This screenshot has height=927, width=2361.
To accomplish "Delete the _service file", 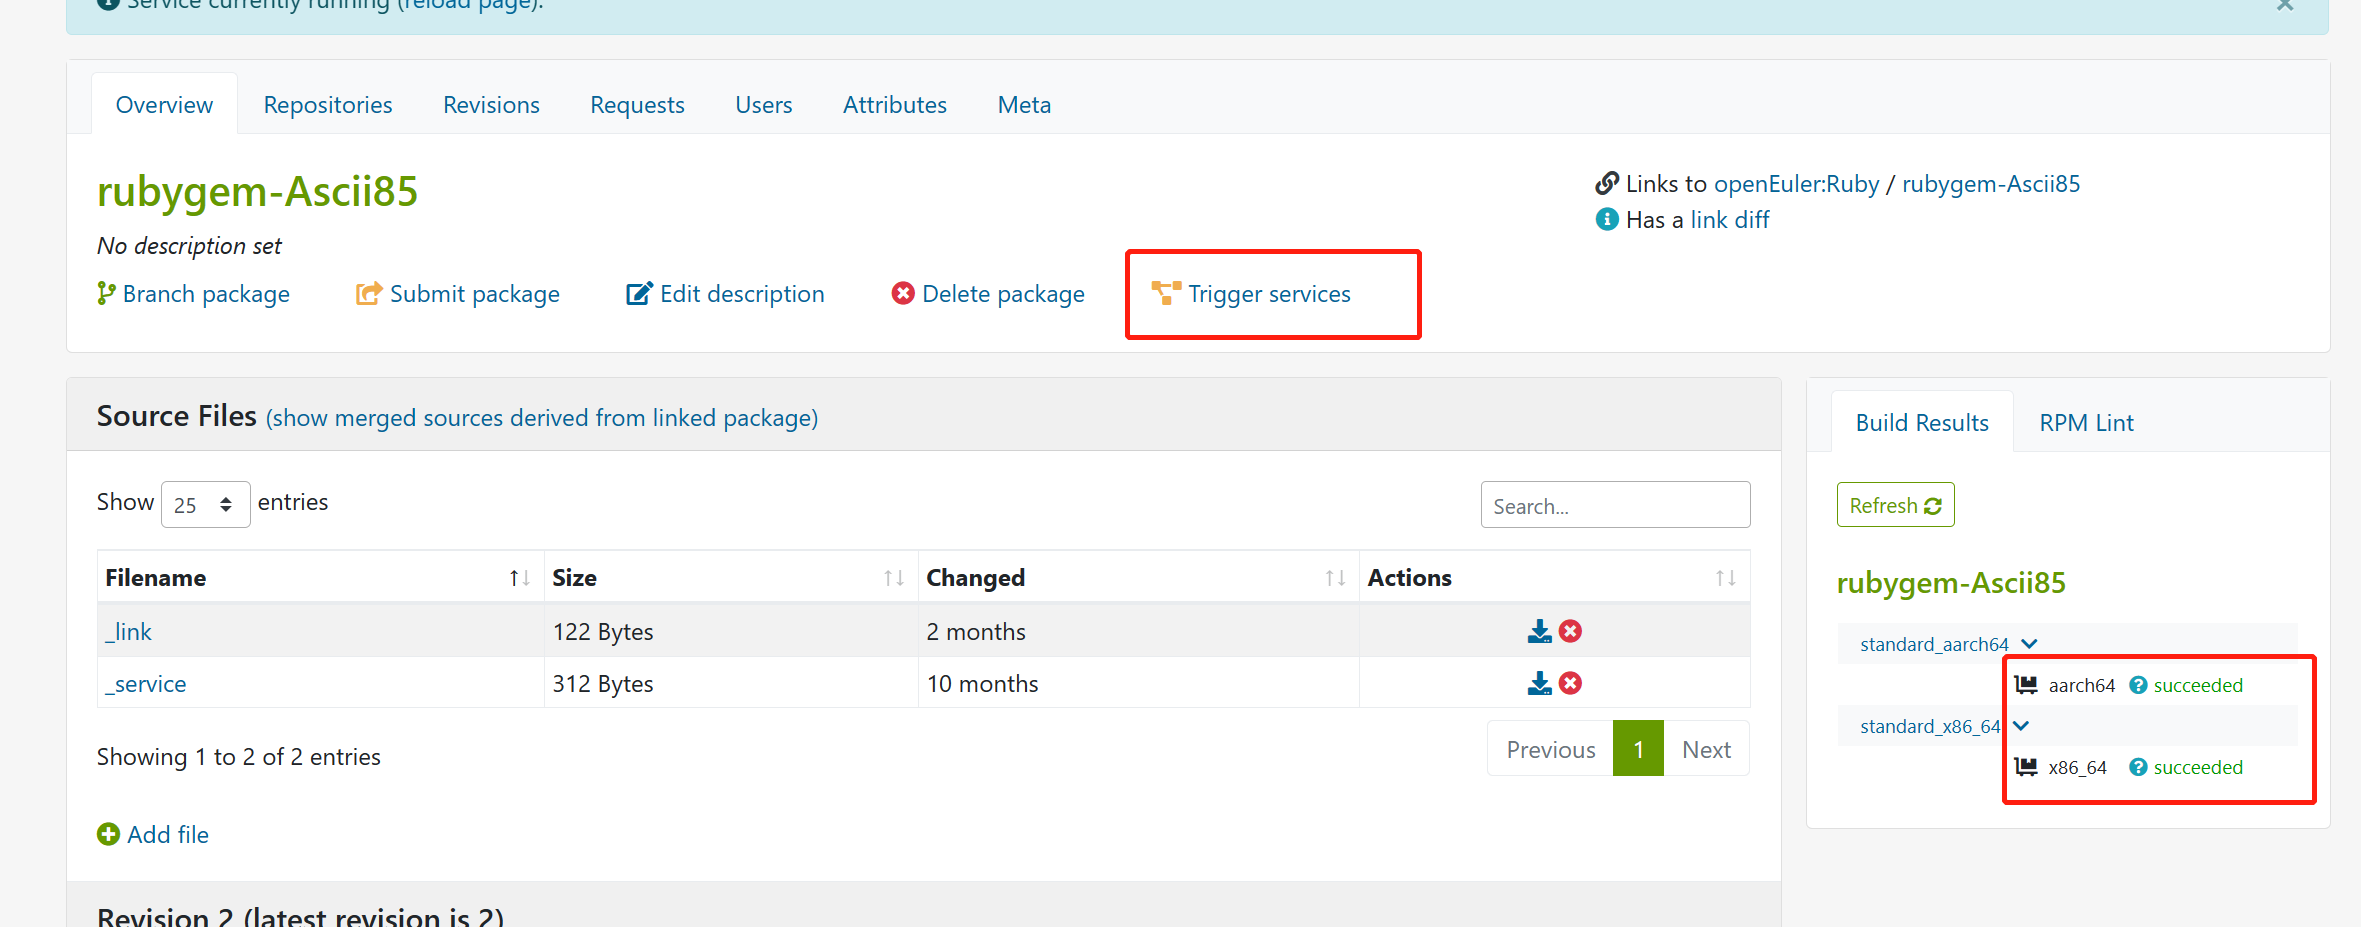I will pyautogui.click(x=1571, y=683).
